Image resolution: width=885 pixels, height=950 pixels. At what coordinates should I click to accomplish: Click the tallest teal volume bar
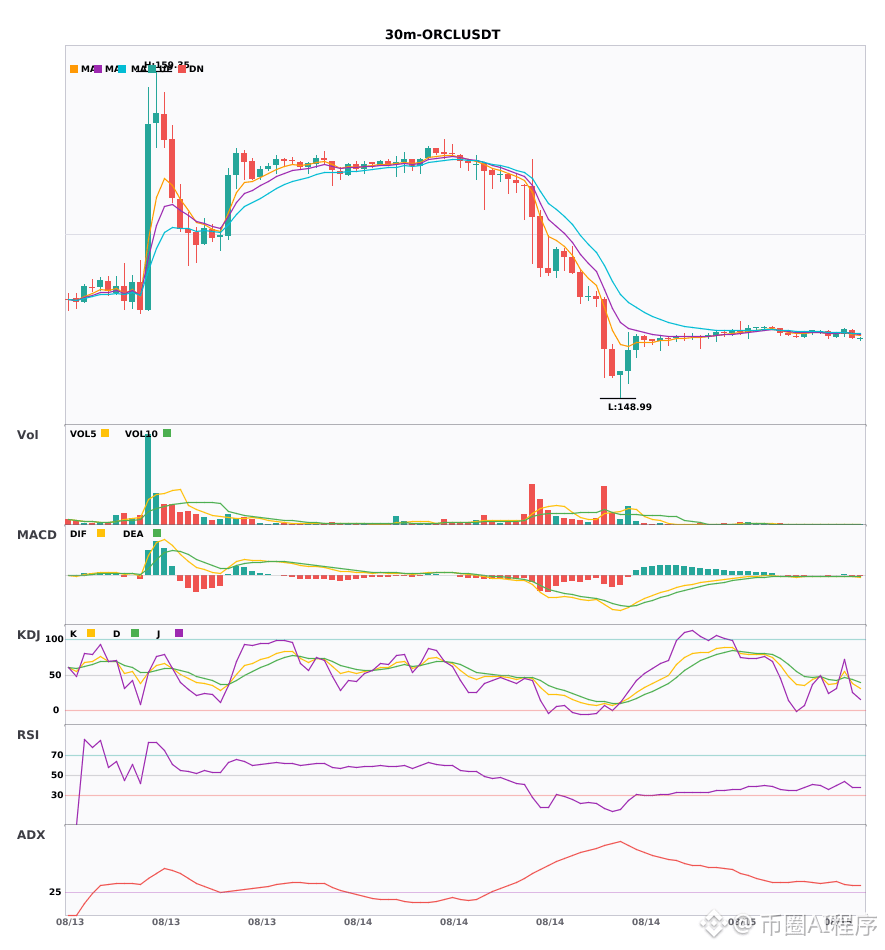(148, 479)
